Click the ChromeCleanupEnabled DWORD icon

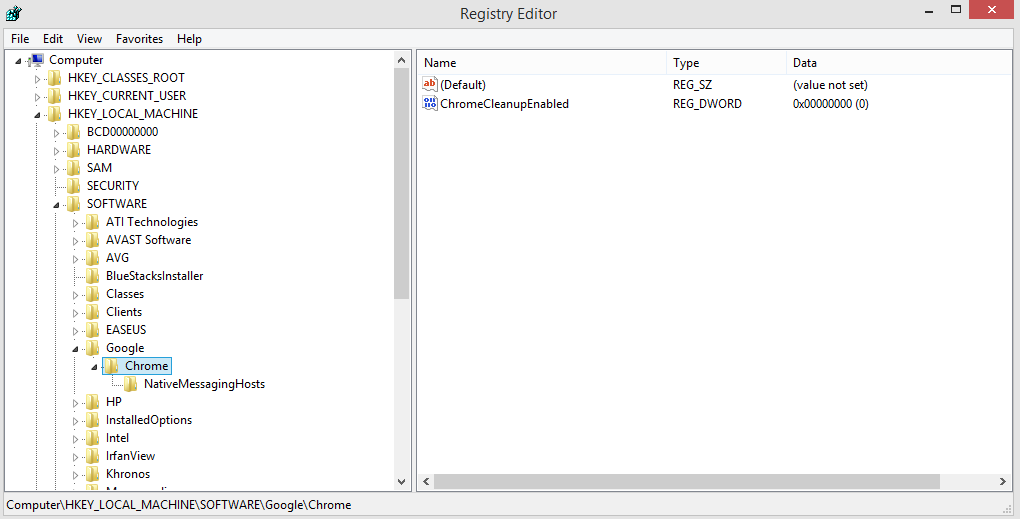pos(429,103)
